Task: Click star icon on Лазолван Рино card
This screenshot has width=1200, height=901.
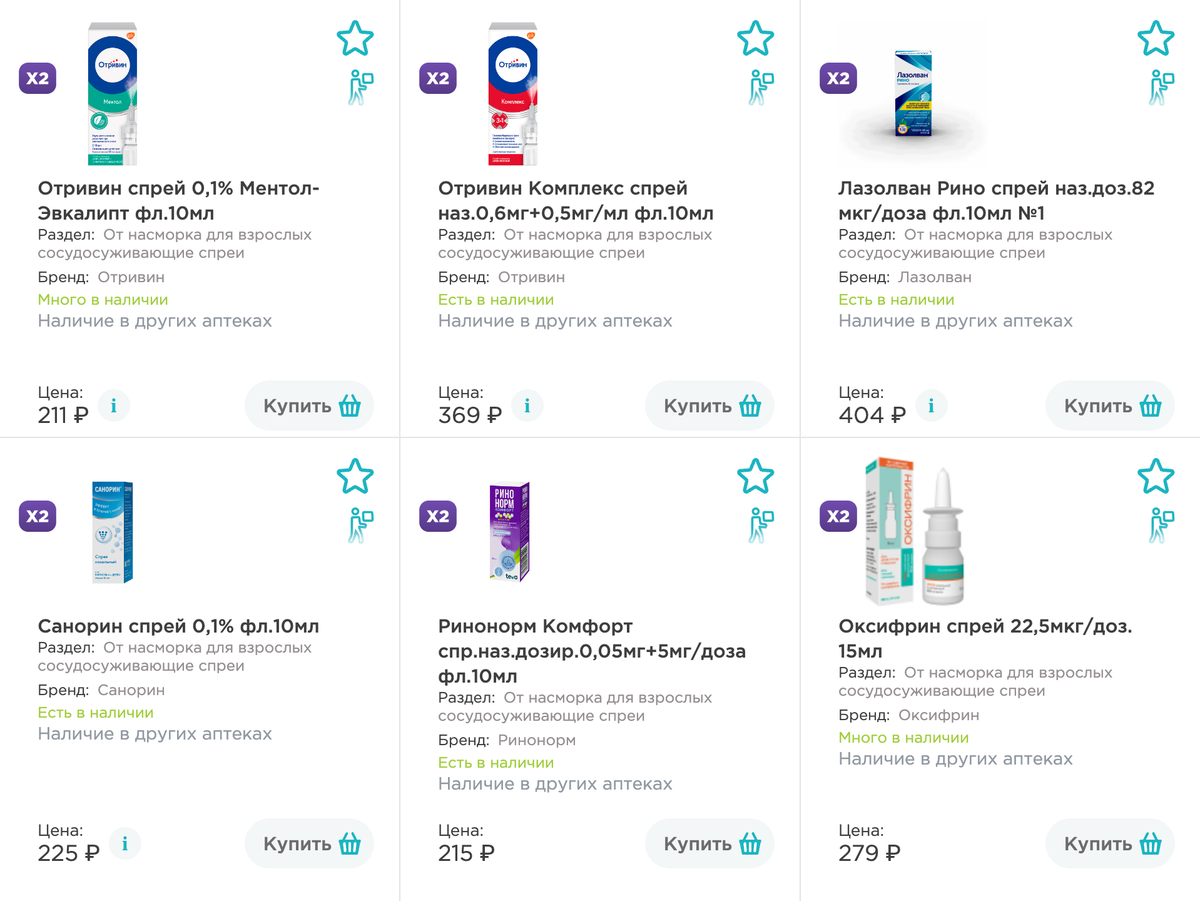Action: (1155, 39)
